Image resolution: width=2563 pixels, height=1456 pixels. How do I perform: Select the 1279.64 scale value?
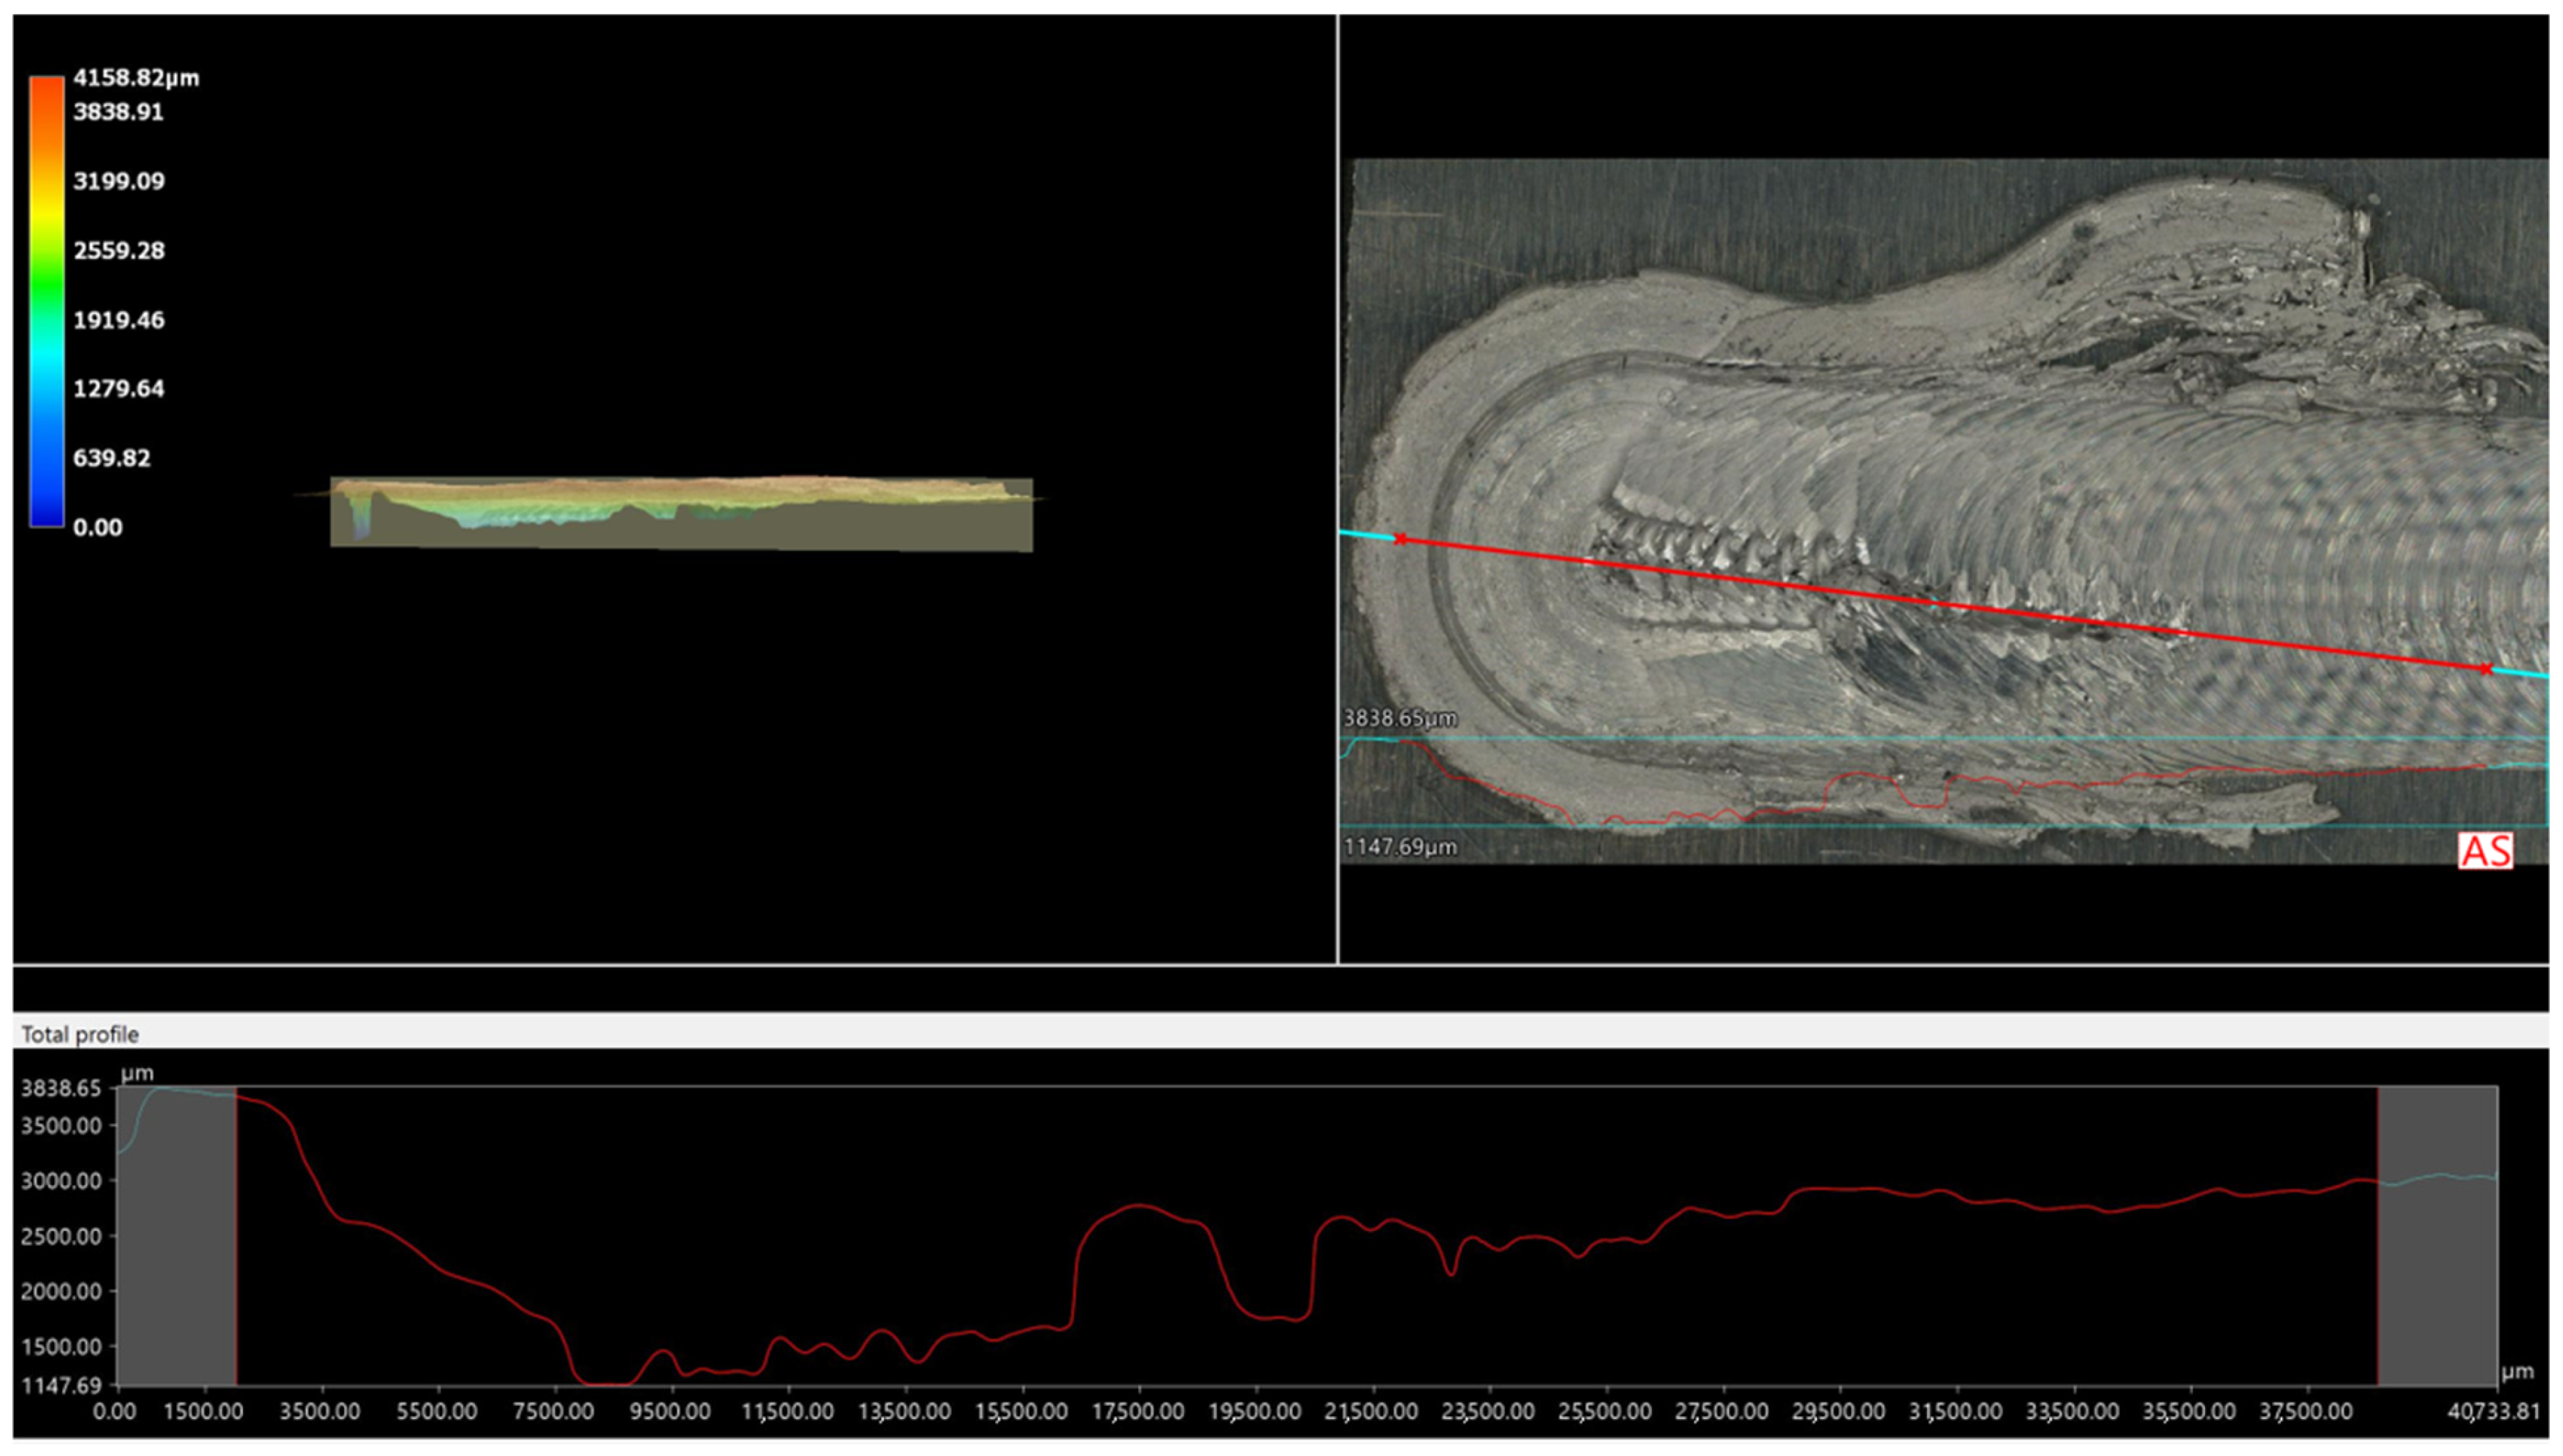point(119,389)
